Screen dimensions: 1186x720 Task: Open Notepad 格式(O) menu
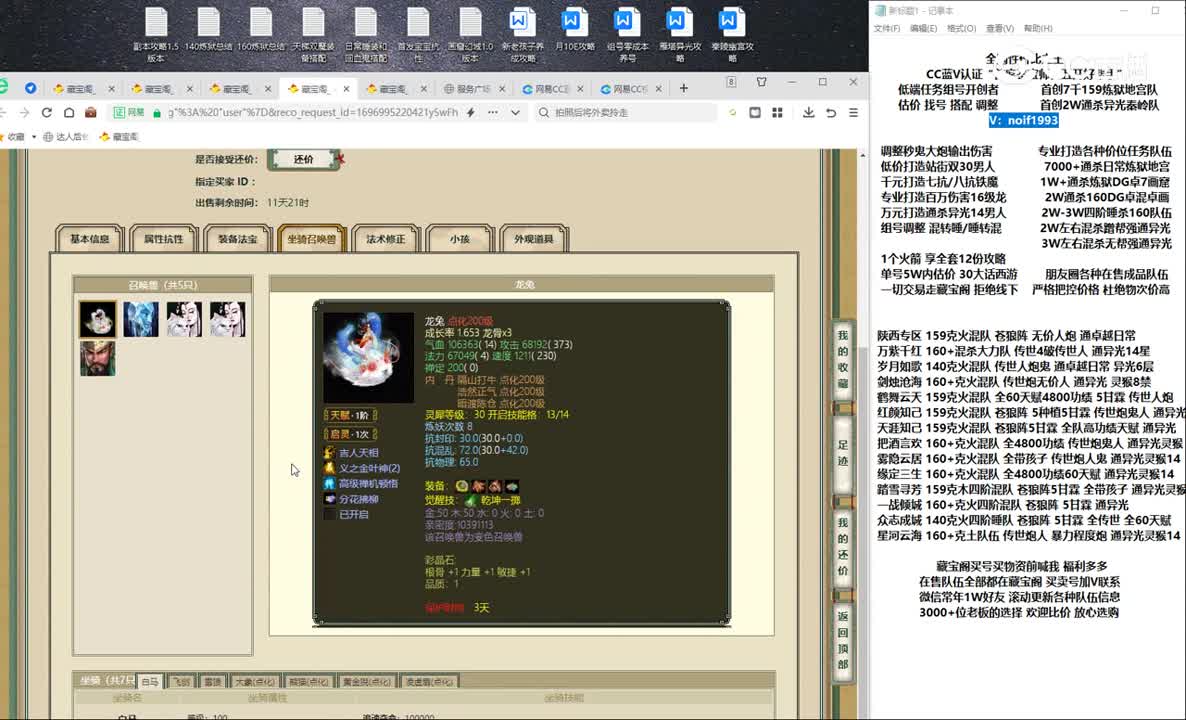[961, 28]
